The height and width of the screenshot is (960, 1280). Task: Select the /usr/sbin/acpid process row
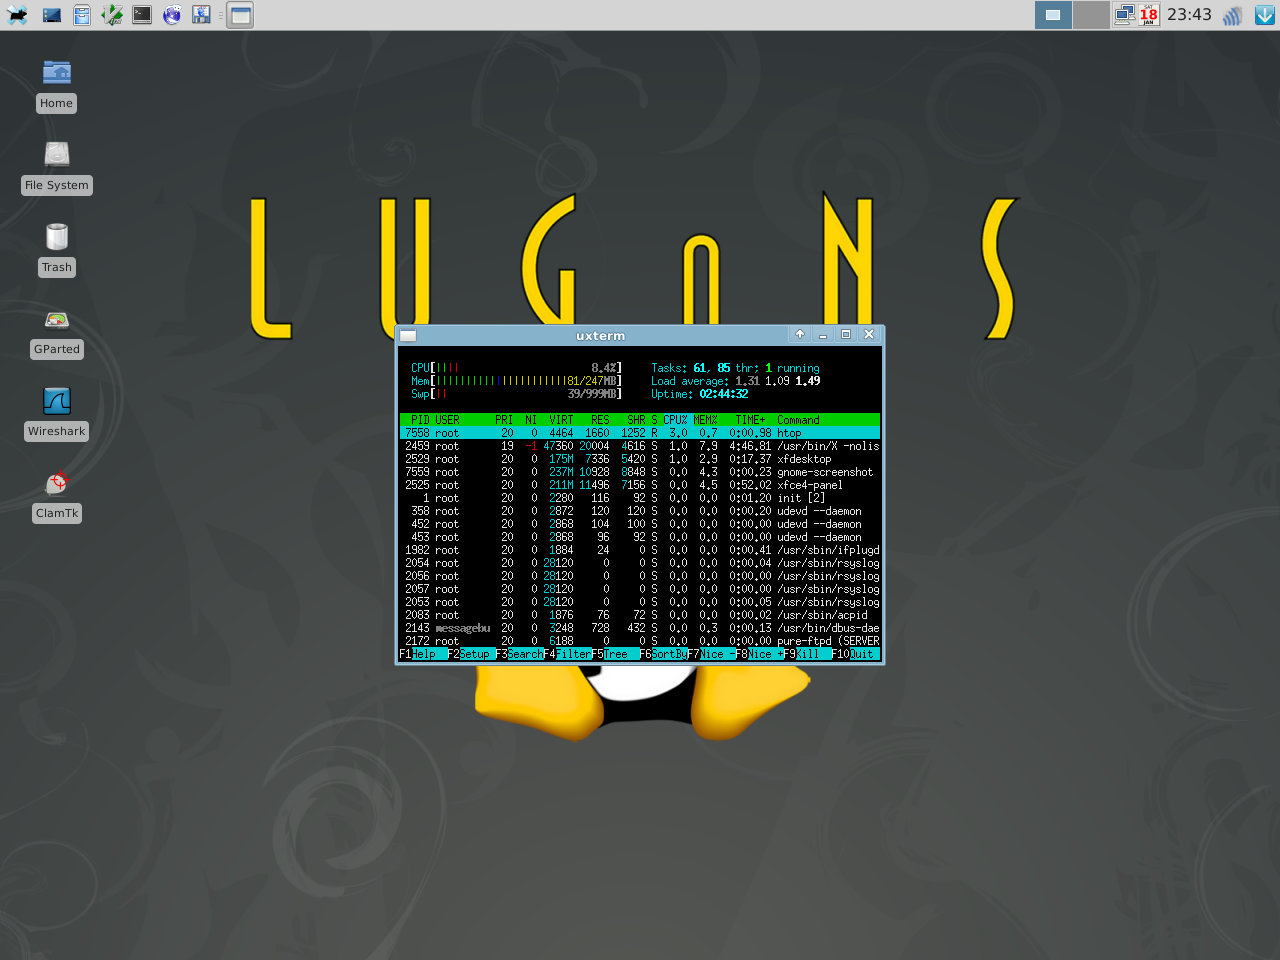point(640,615)
